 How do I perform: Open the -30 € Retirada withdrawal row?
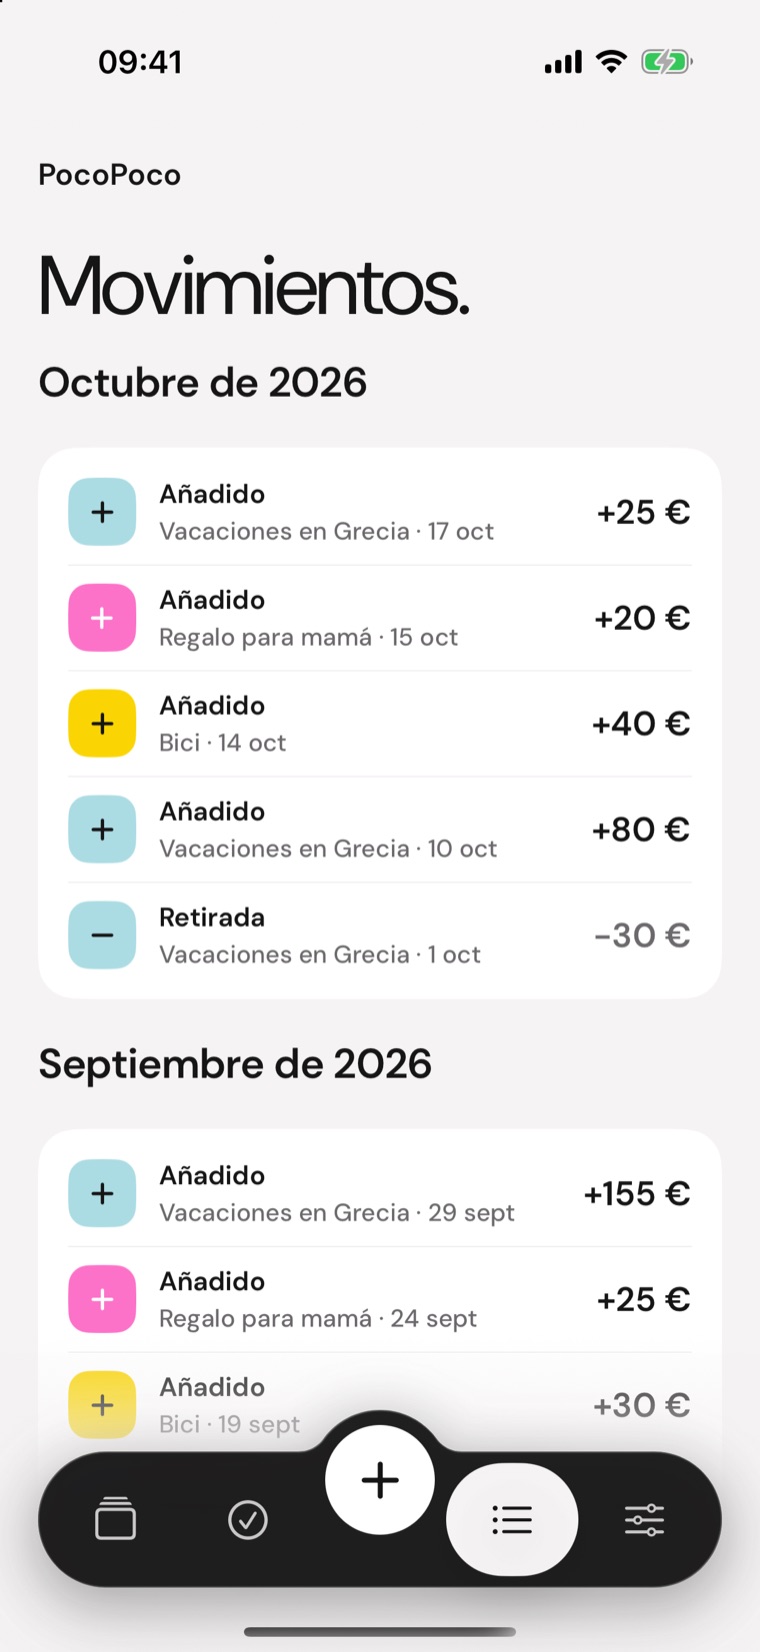click(x=380, y=935)
